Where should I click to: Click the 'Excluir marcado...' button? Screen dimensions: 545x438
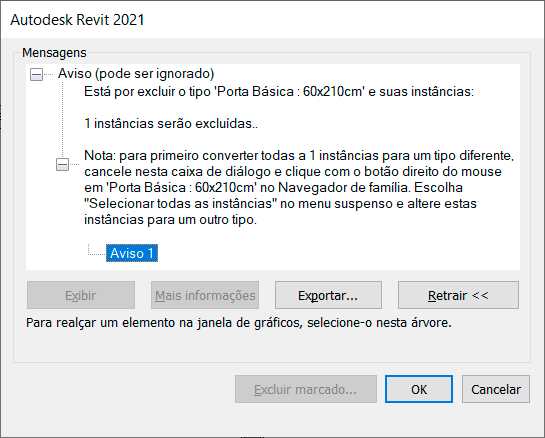pos(306,389)
